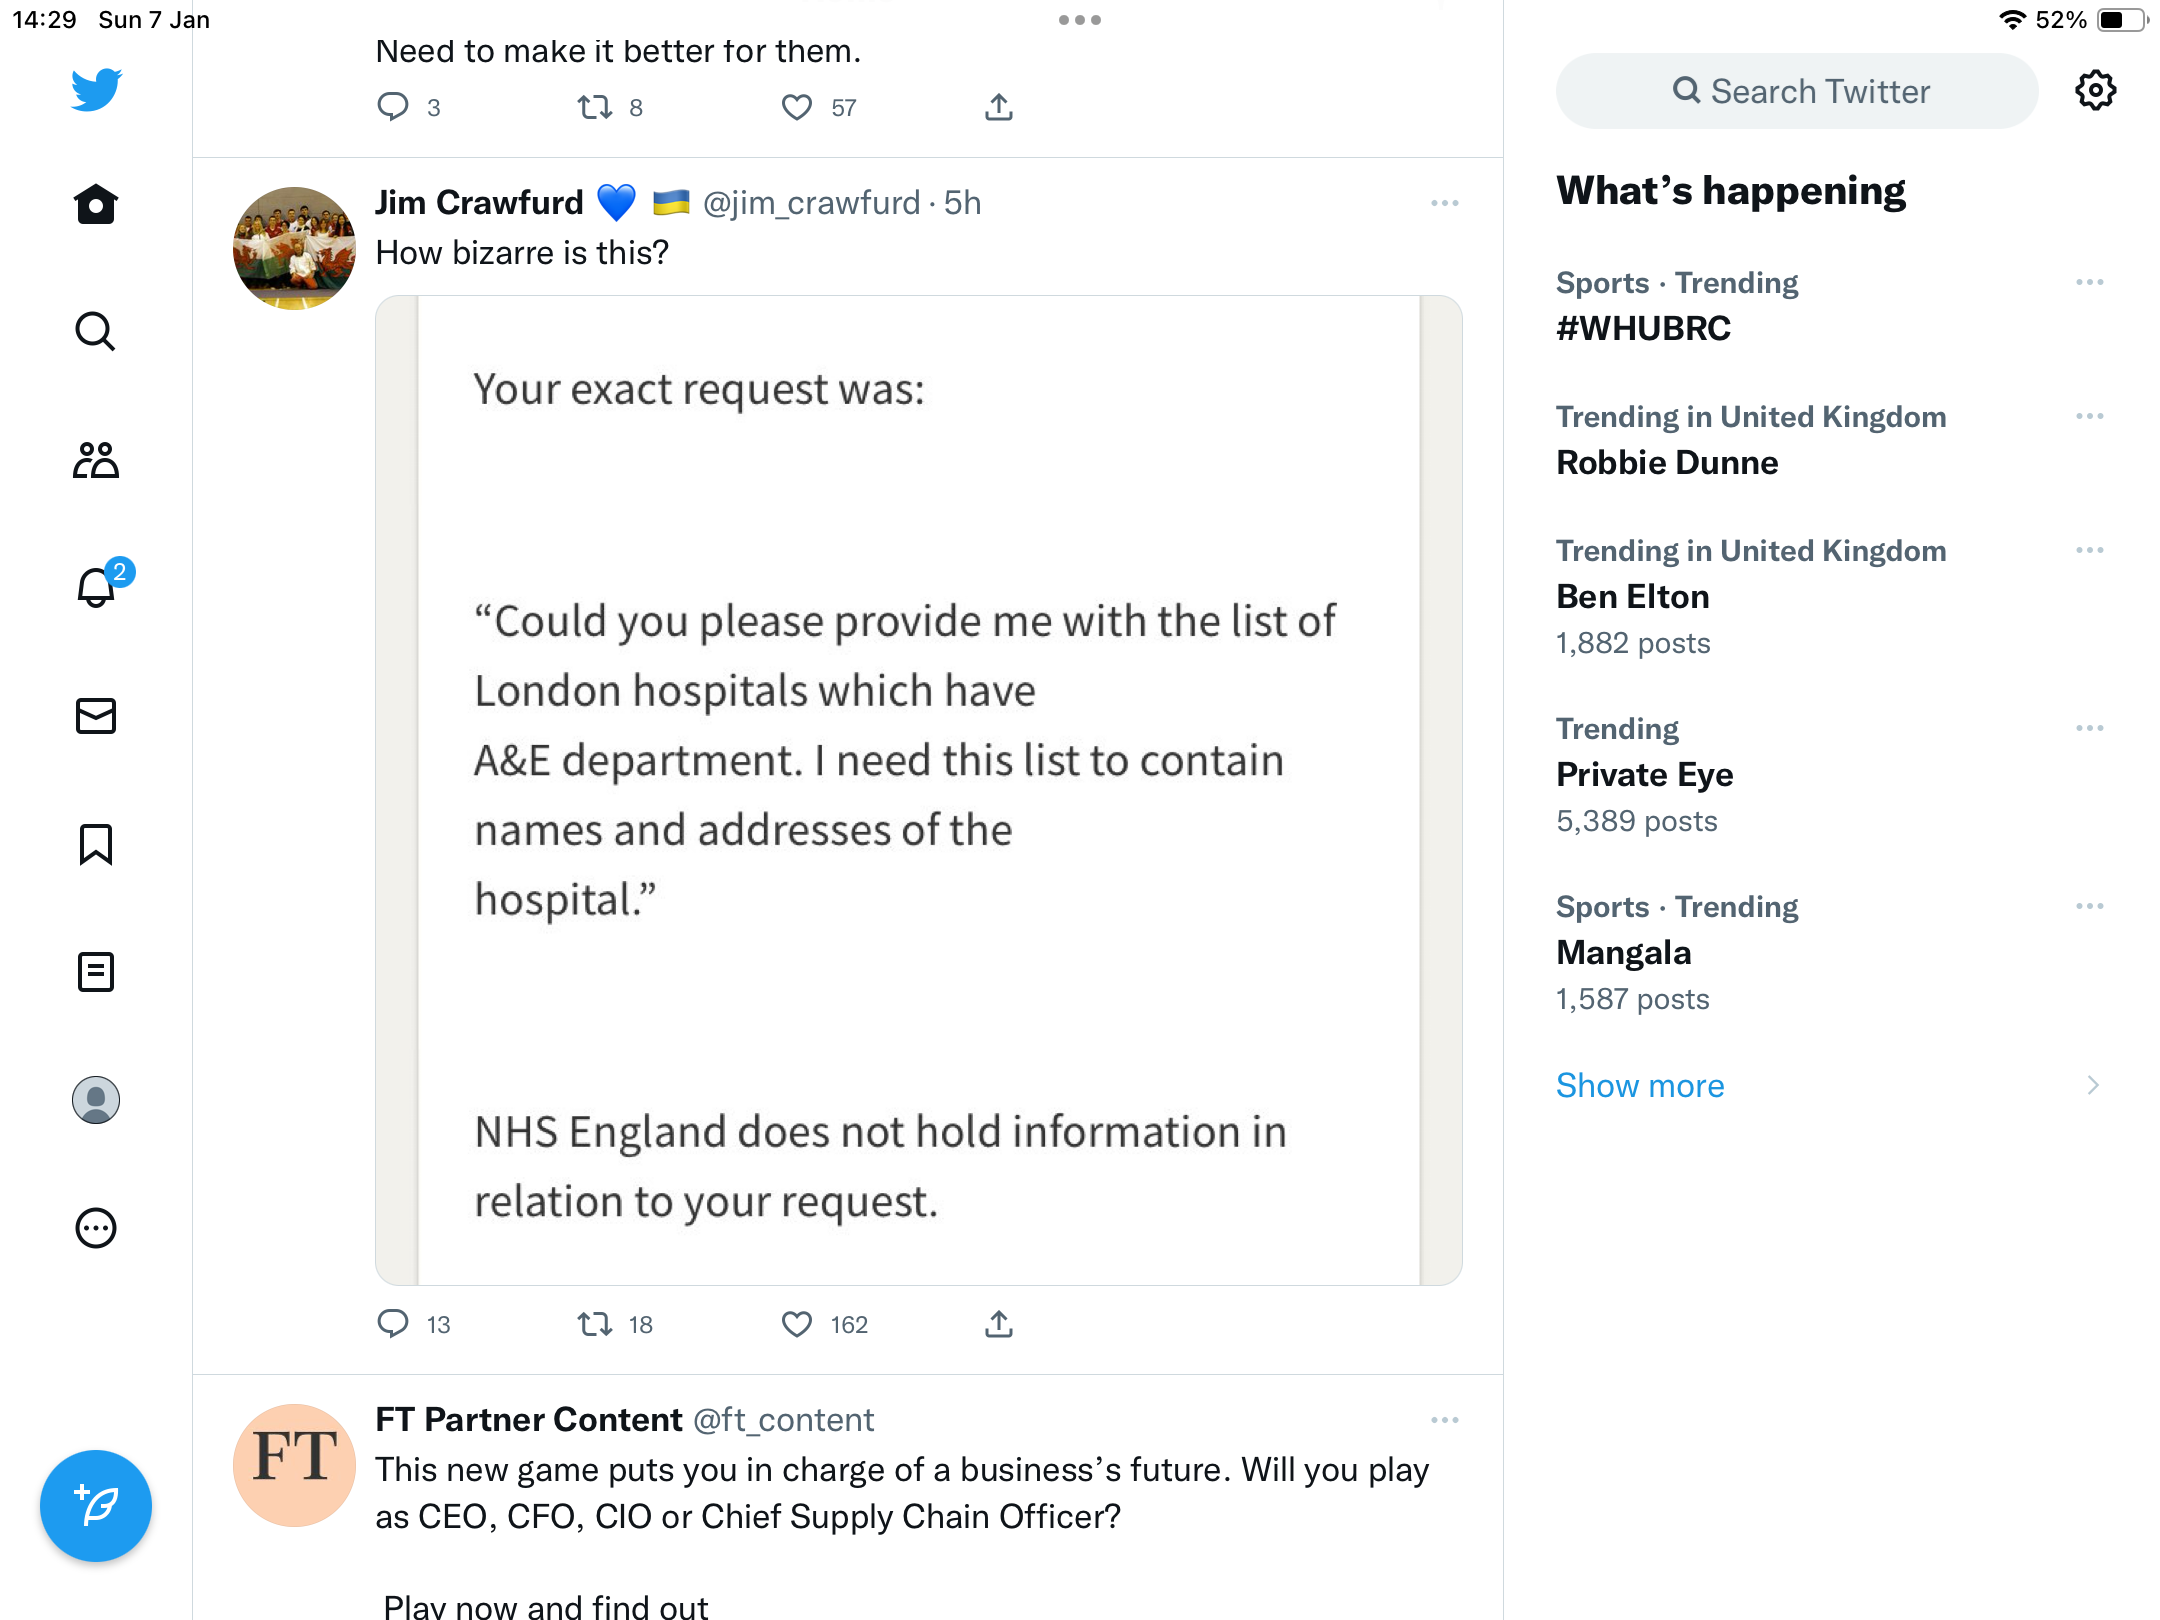Open Profile avatar icon in sidebar

(x=96, y=1100)
